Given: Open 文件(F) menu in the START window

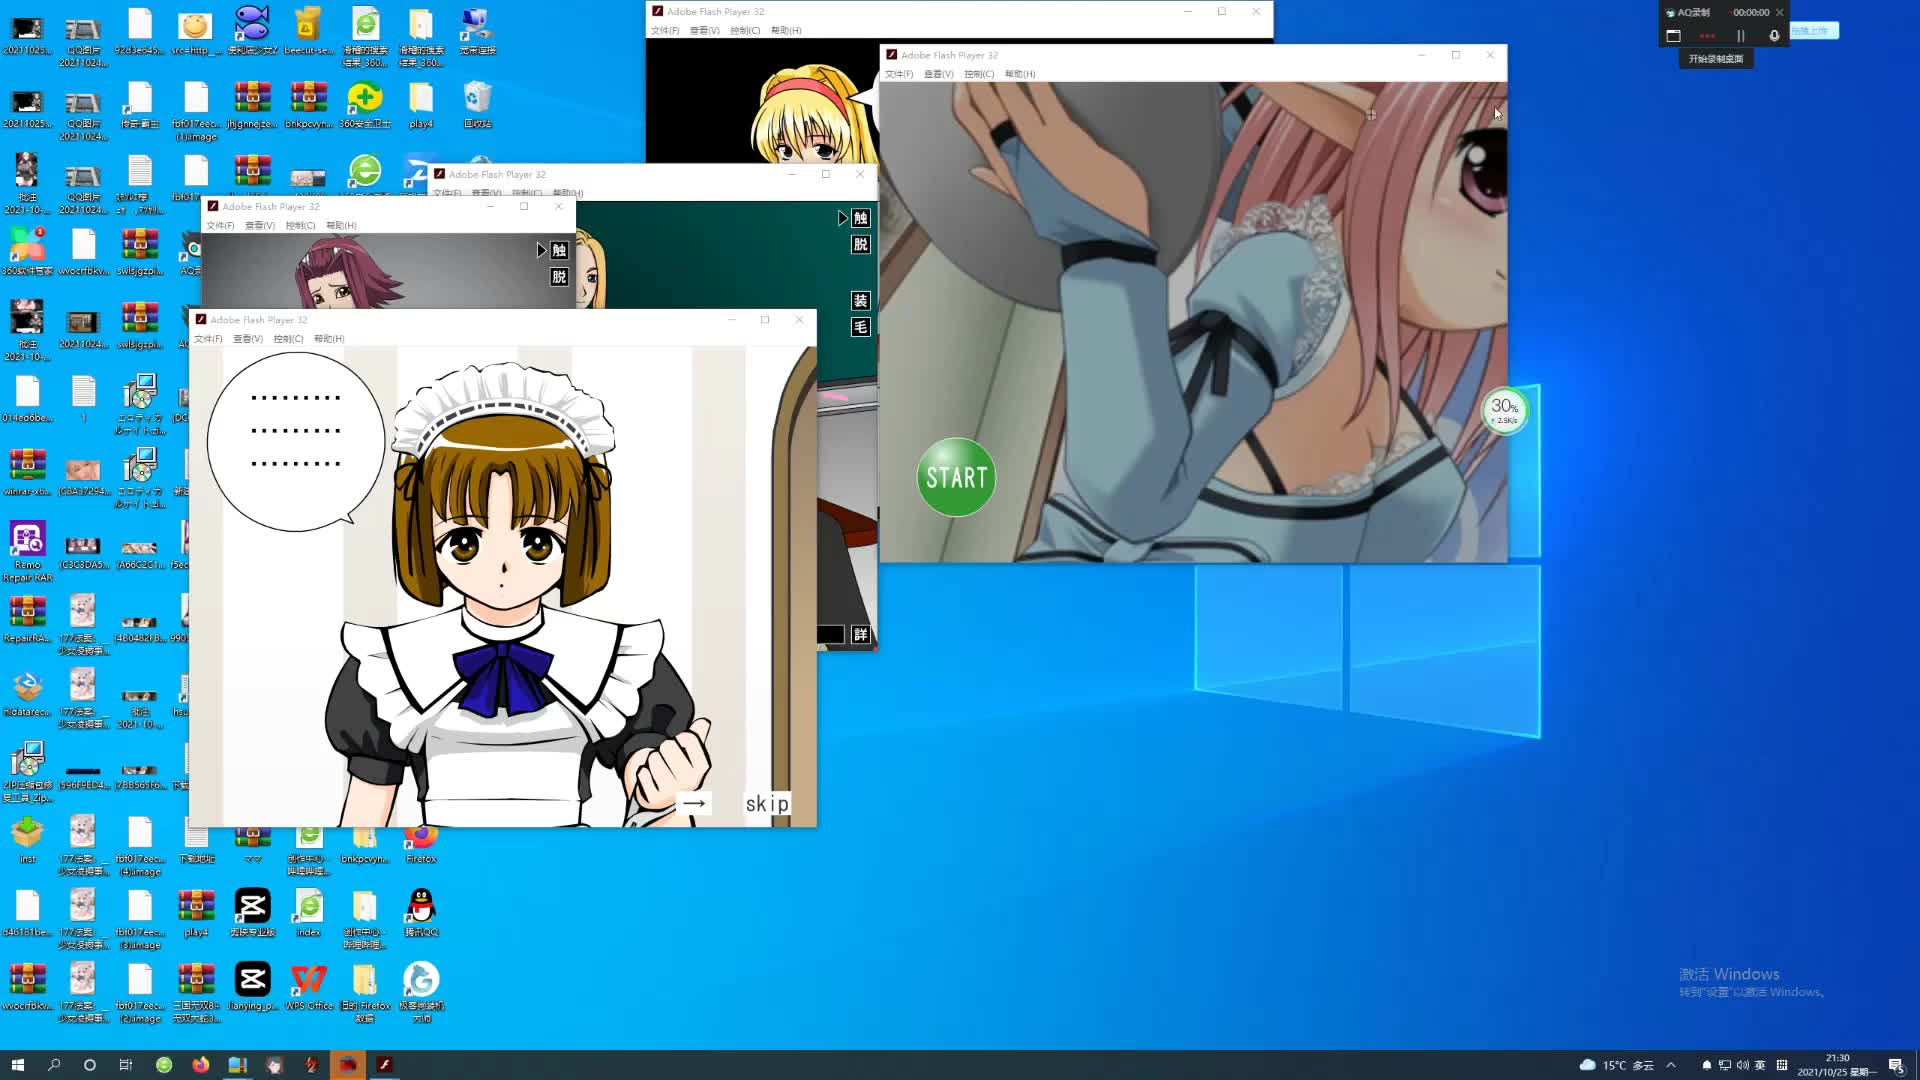Looking at the screenshot, I should (899, 74).
